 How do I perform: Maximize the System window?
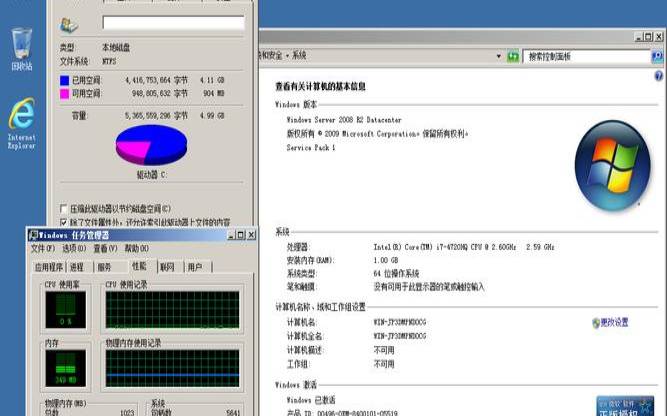[648, 37]
